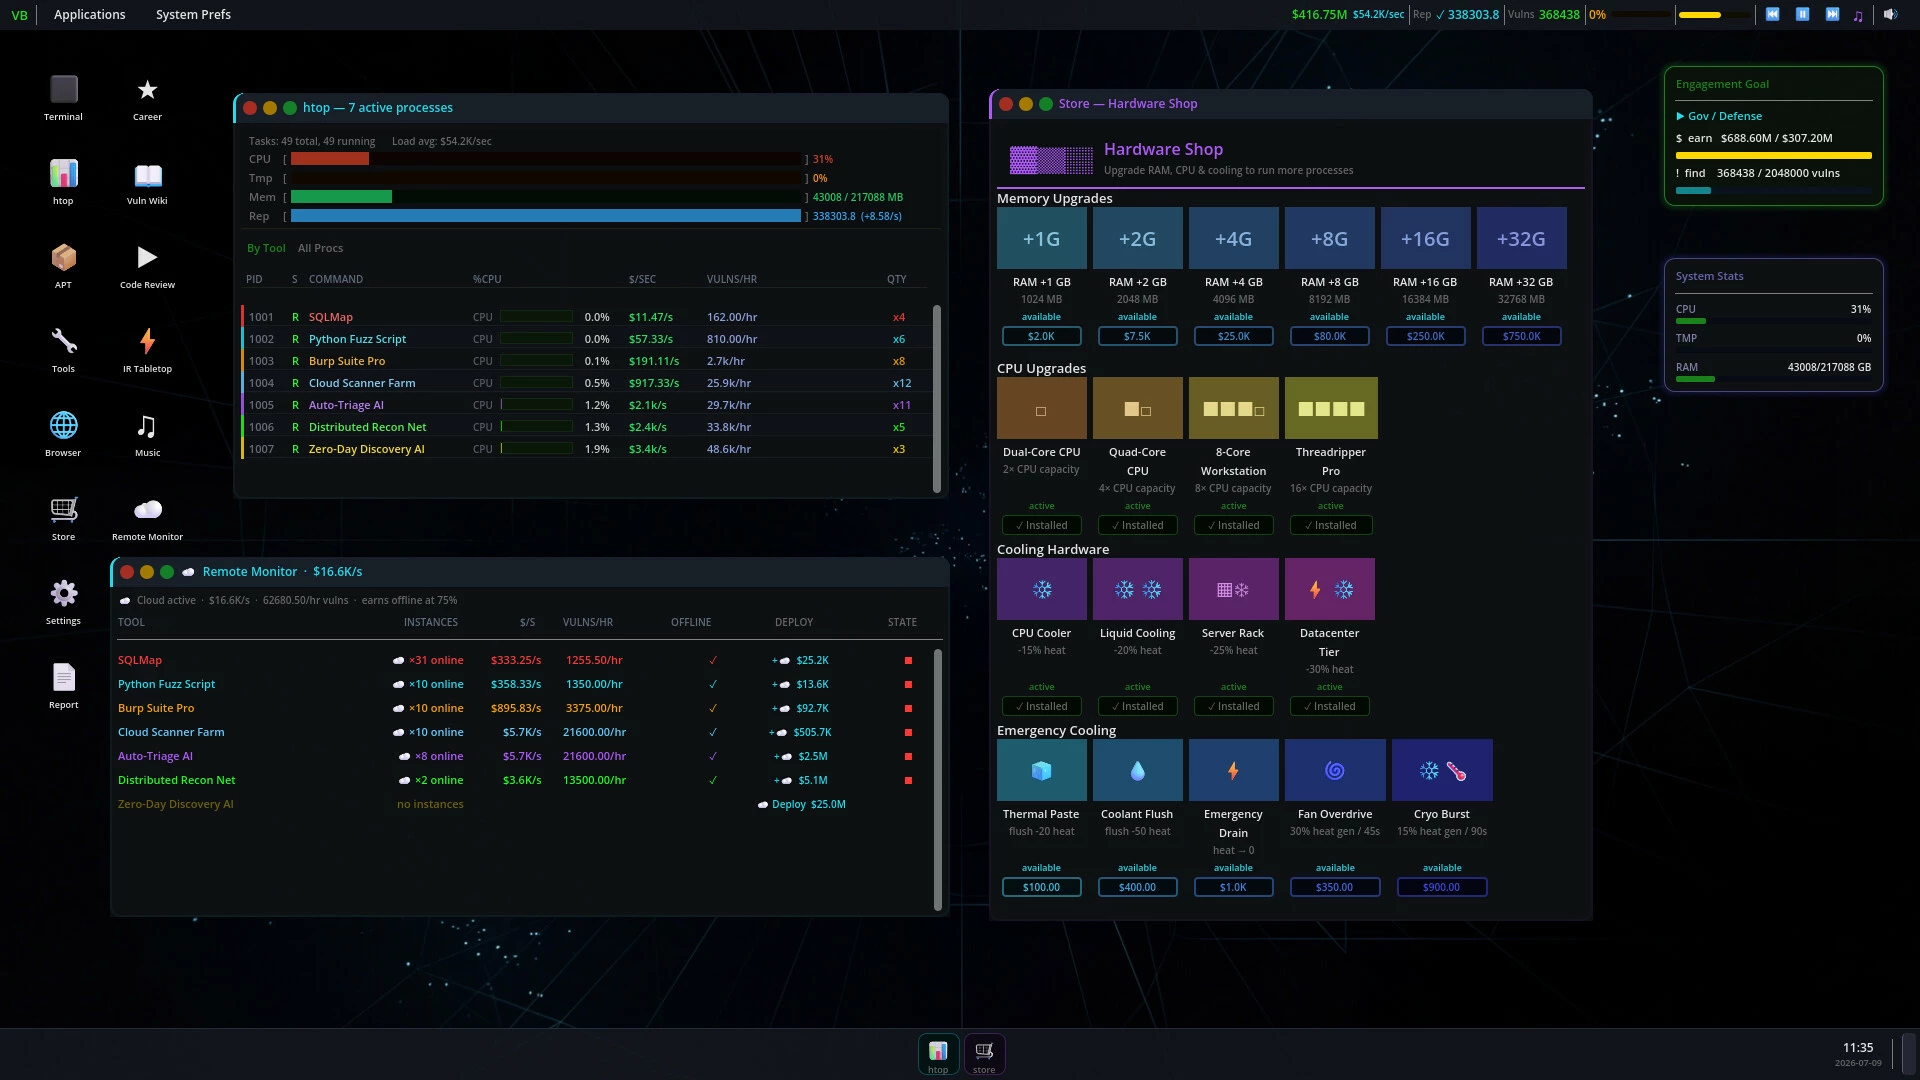Viewport: 1920px width, 1080px height.
Task: Click the Threadripper Pro CPU tile
Action: 1331,408
